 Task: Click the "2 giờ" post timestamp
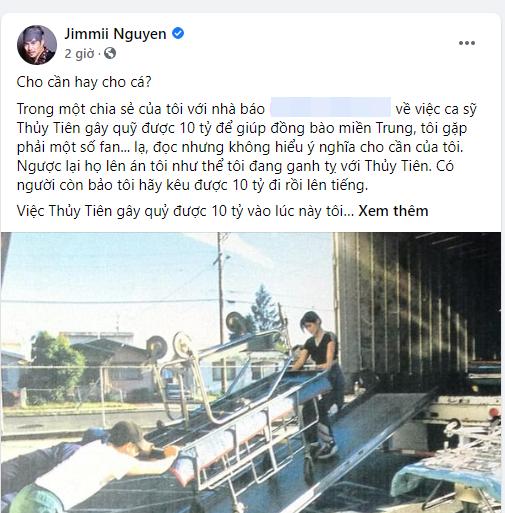click(79, 53)
